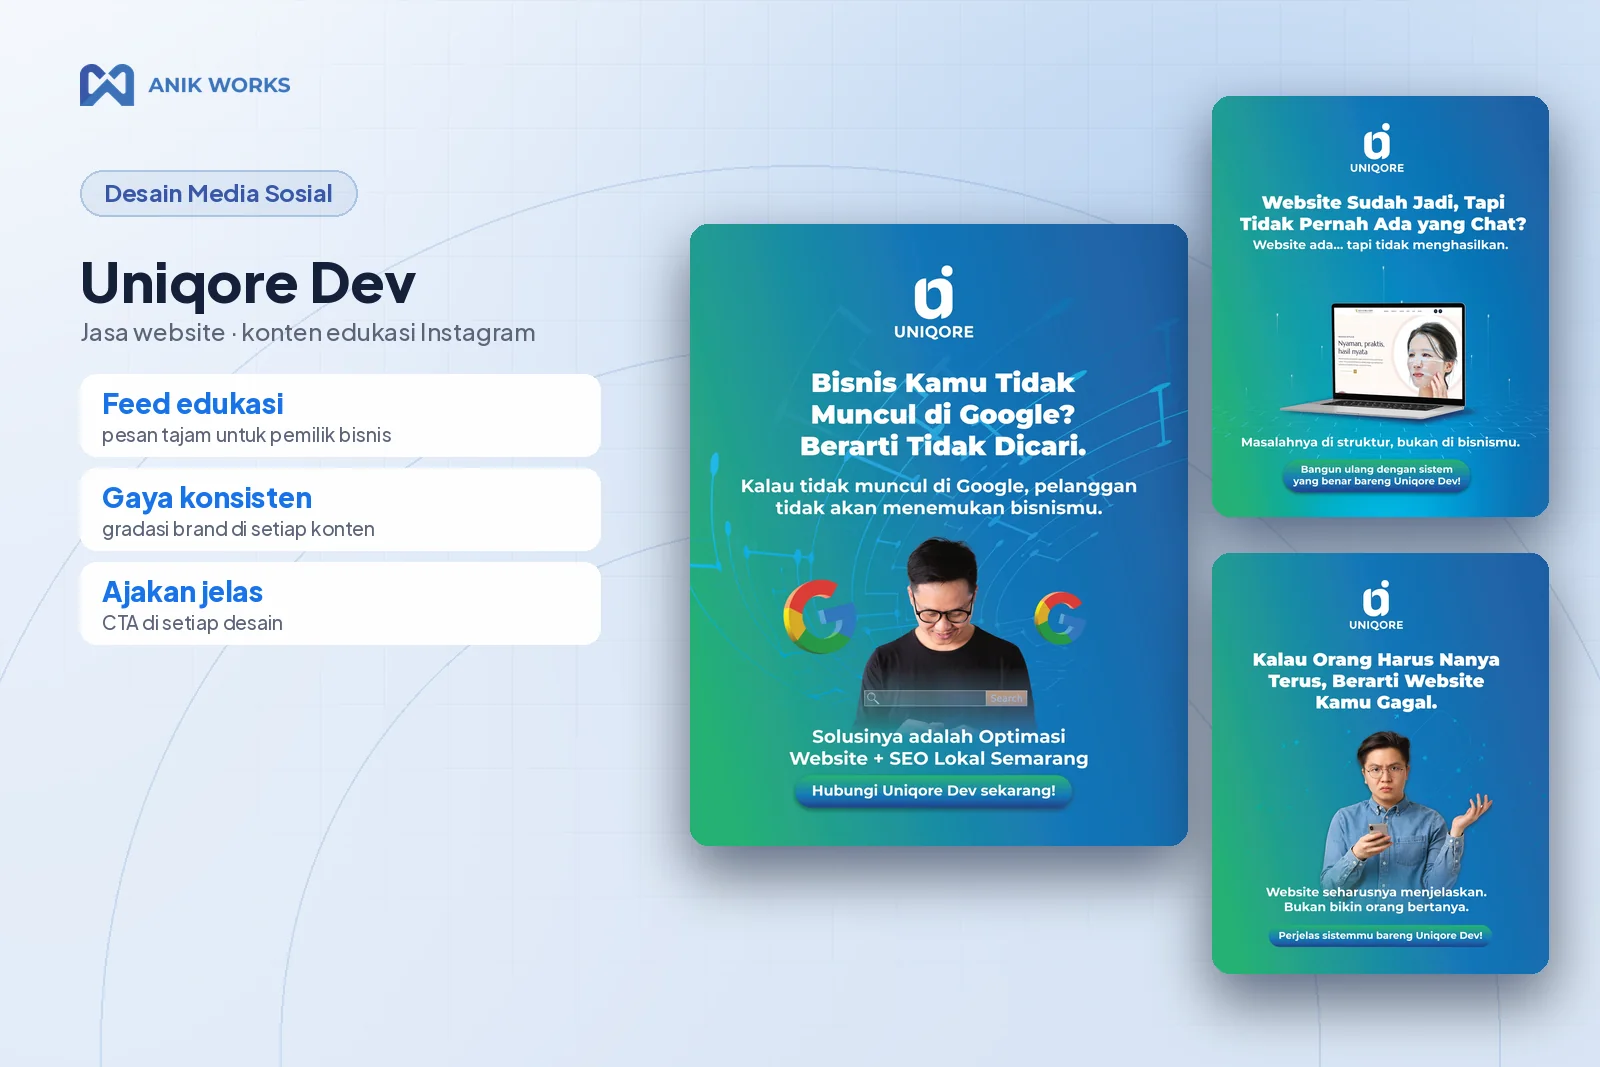Click headline Website Sudah Jadi, Tapi Tidak Pernah

(x=1383, y=213)
